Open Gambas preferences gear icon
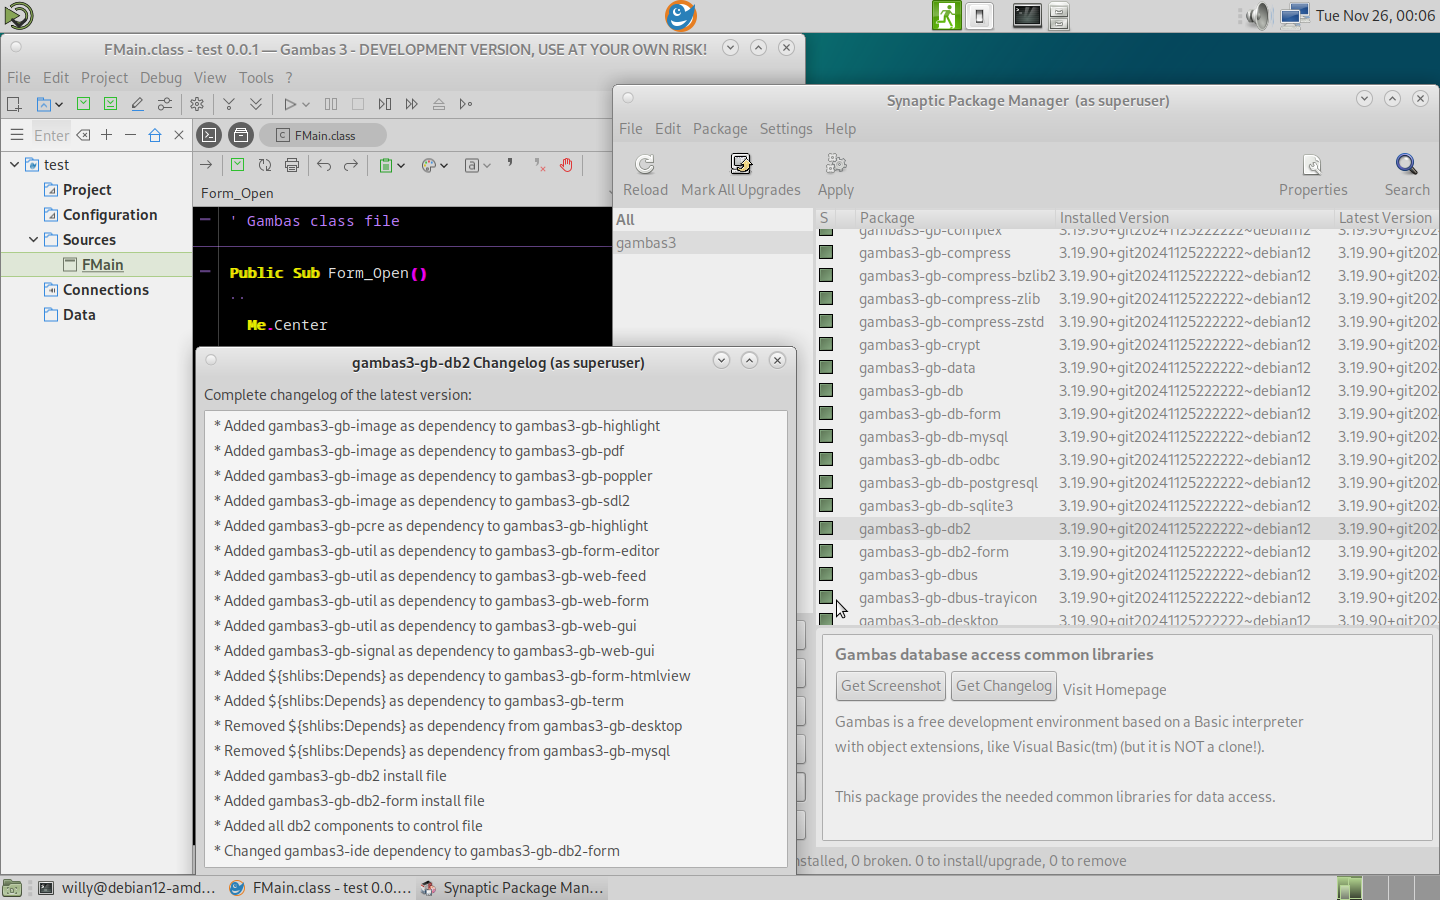Image resolution: width=1440 pixels, height=900 pixels. (197, 104)
